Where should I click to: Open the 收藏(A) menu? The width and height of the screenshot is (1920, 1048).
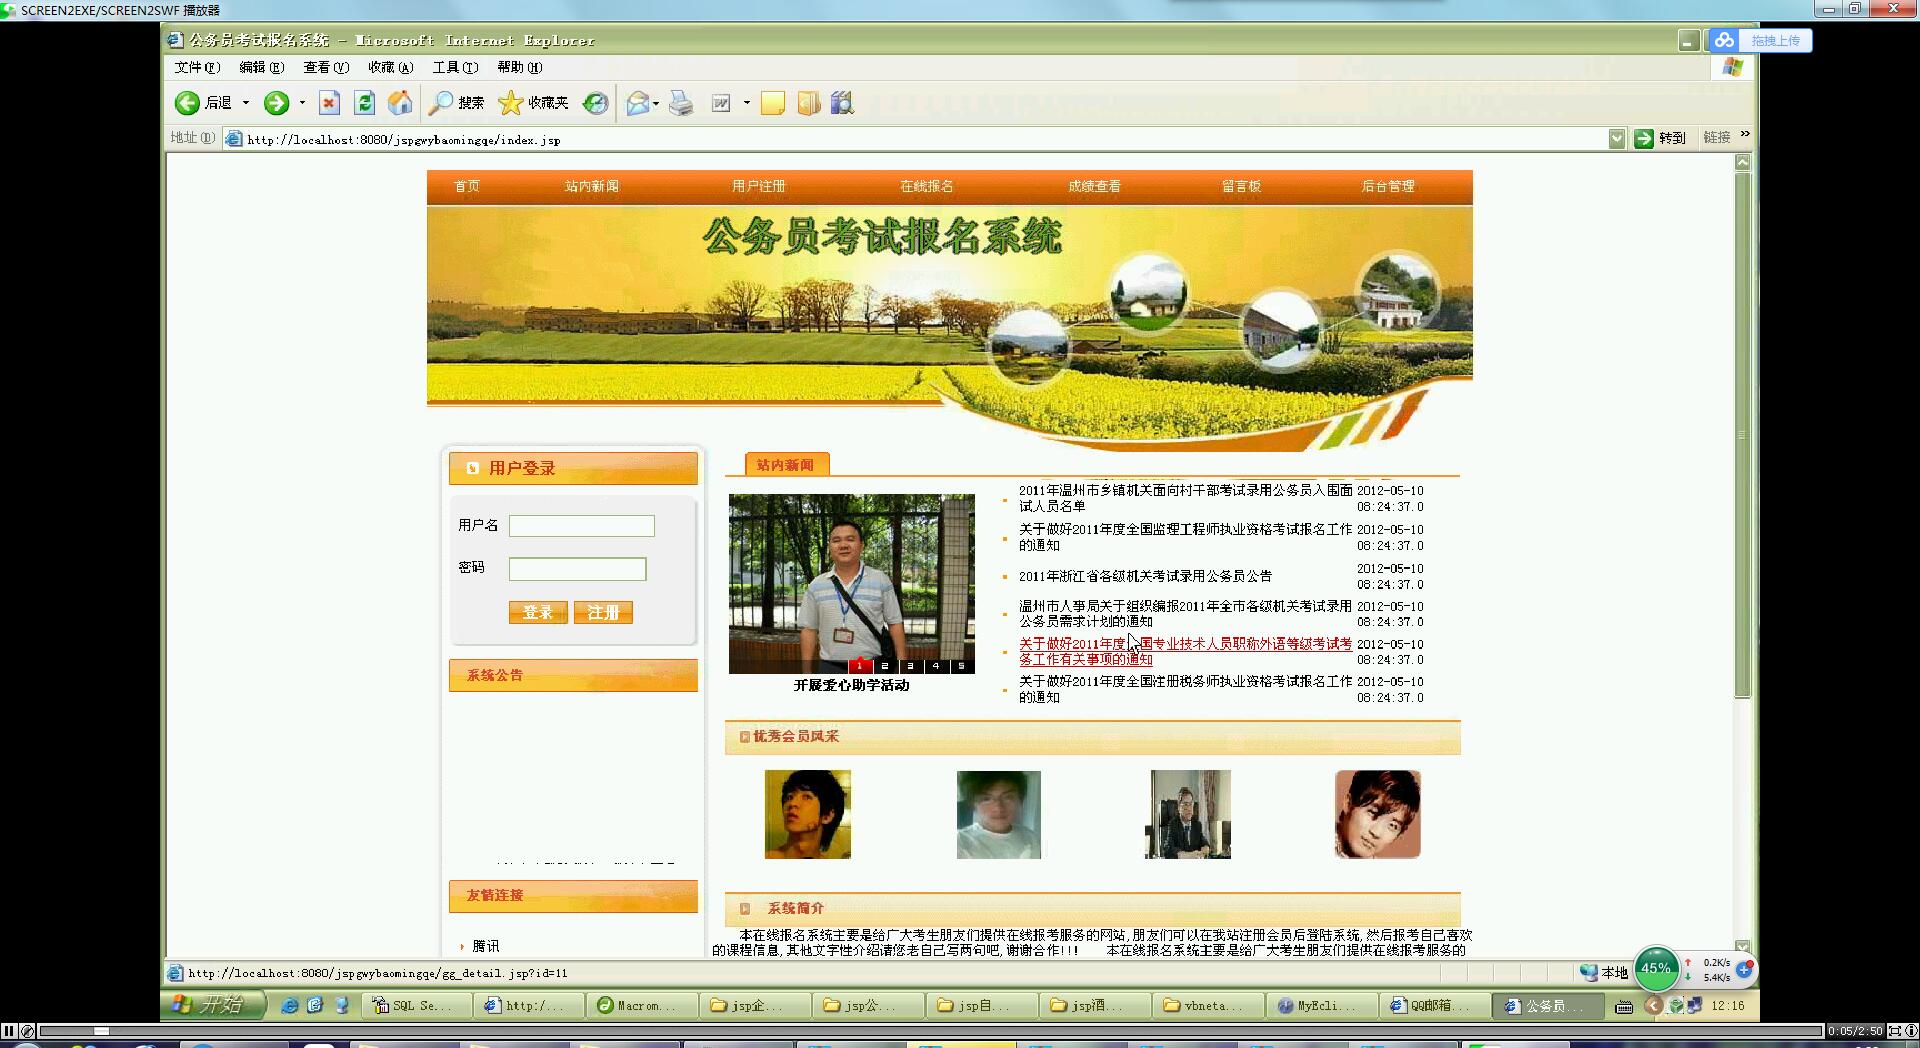coord(391,67)
